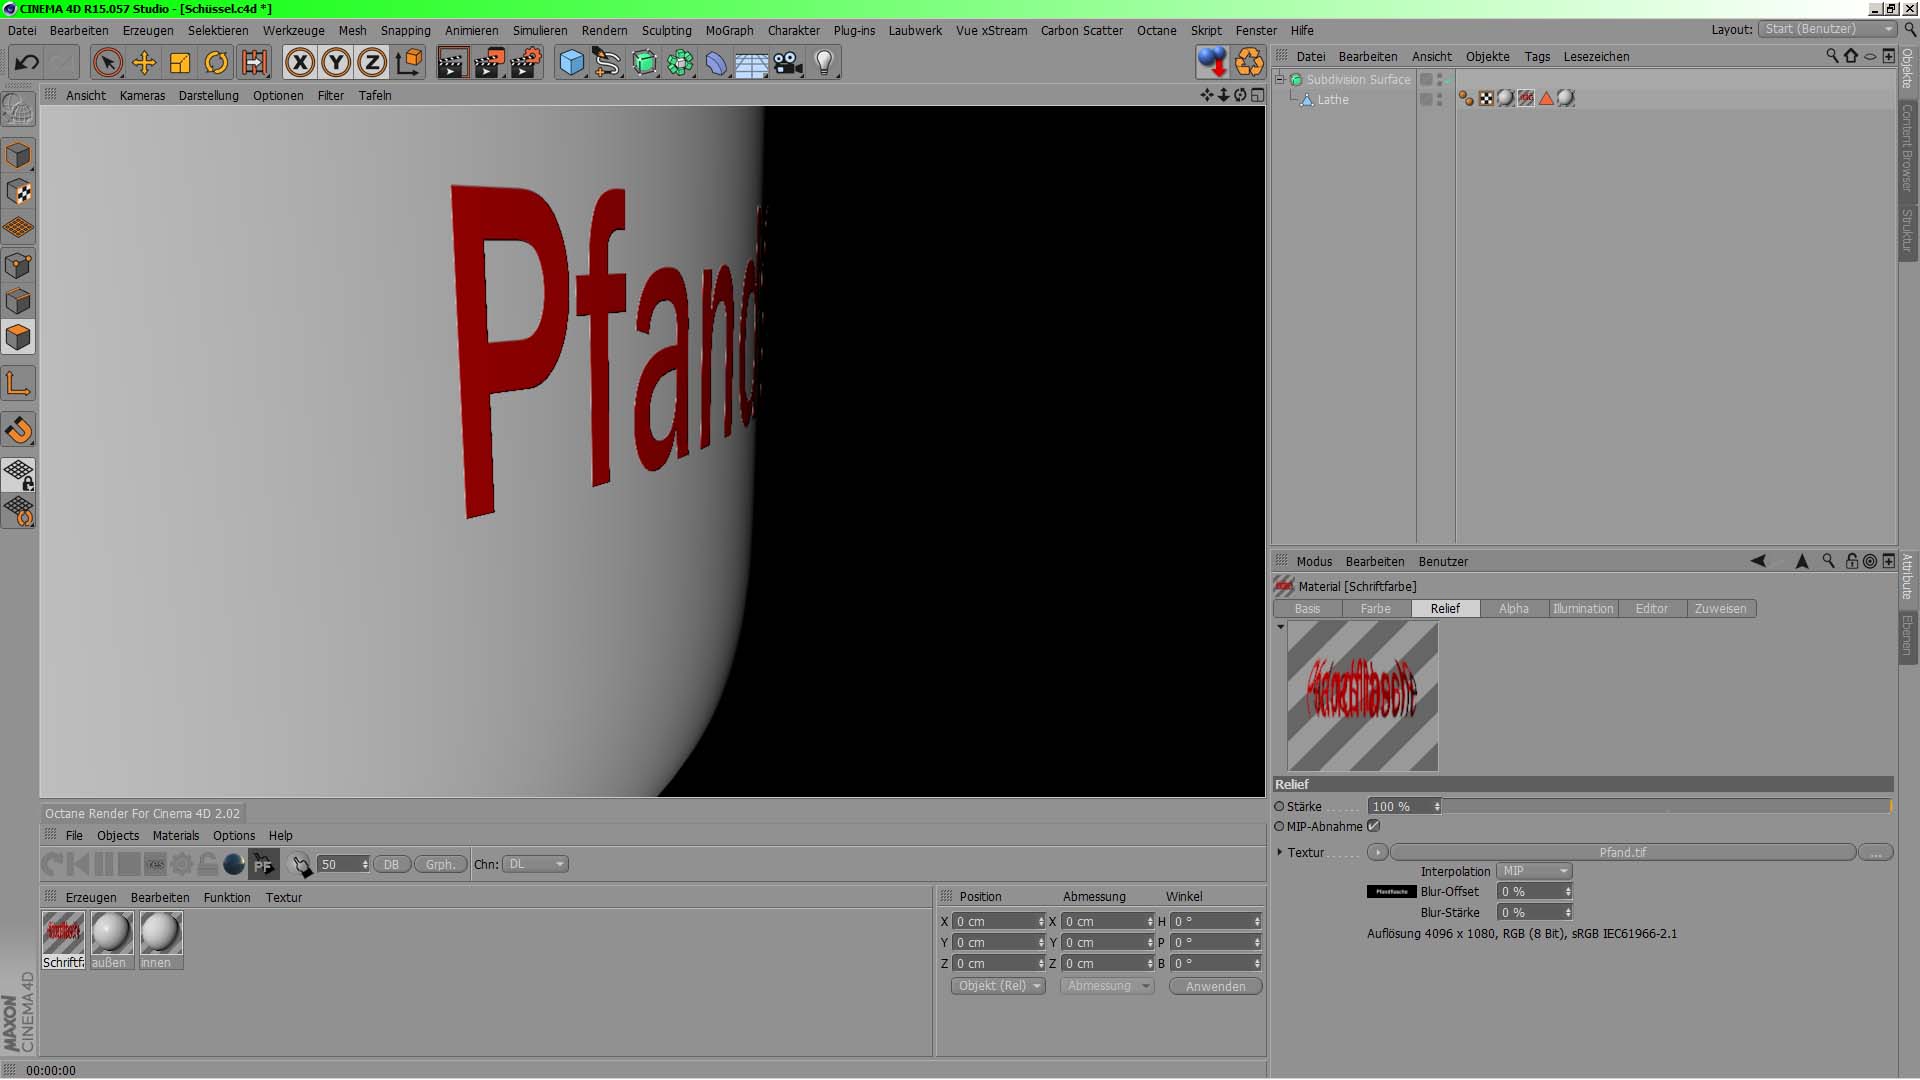Click the Anwenden button

(x=1215, y=986)
